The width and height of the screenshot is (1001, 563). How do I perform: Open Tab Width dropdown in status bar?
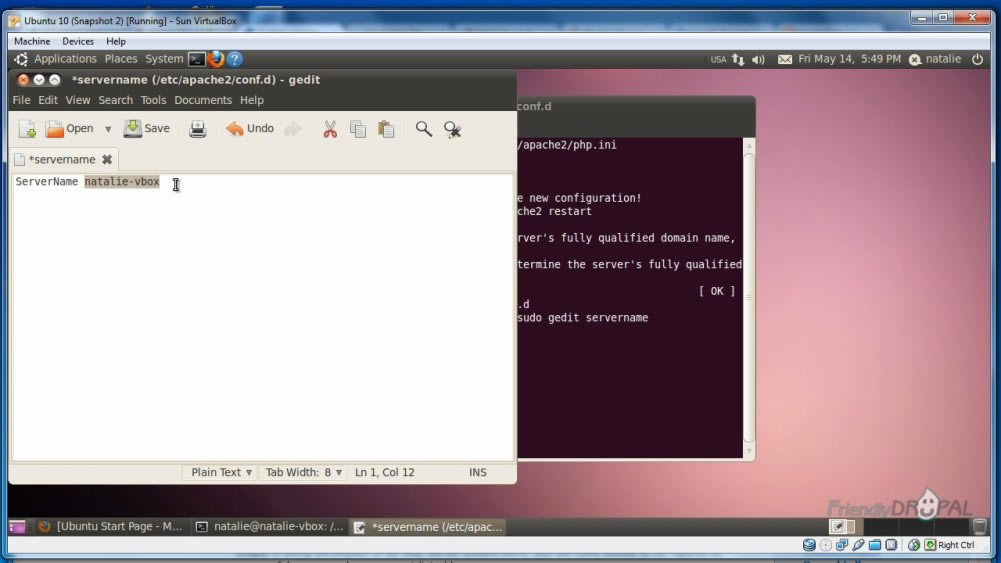click(x=304, y=472)
